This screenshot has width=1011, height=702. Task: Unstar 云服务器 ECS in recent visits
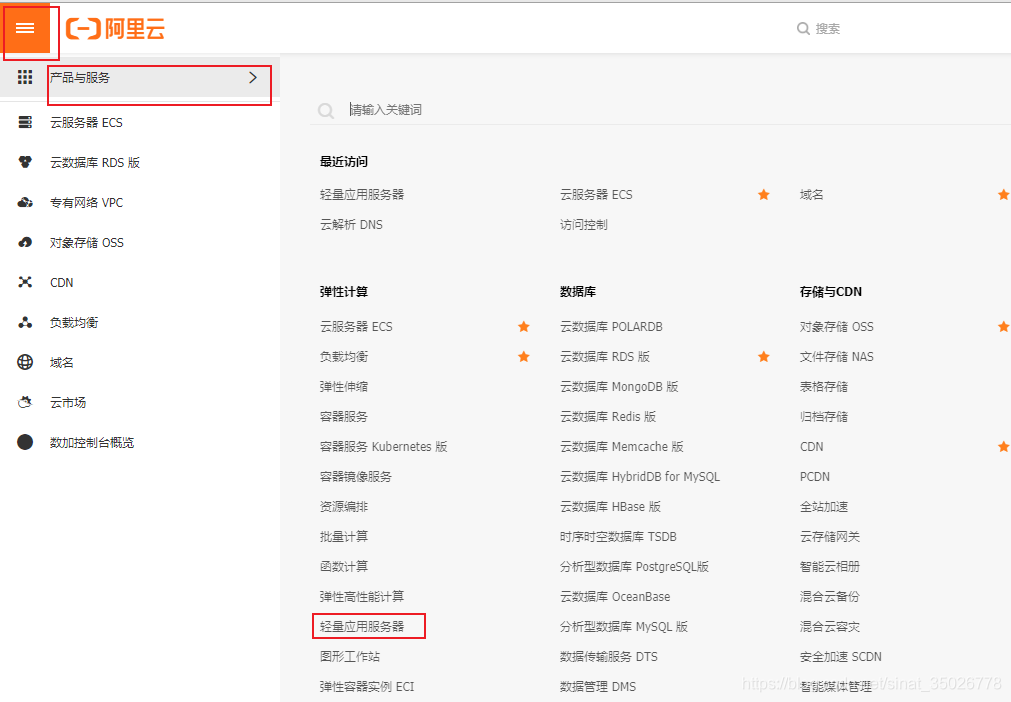tap(763, 195)
